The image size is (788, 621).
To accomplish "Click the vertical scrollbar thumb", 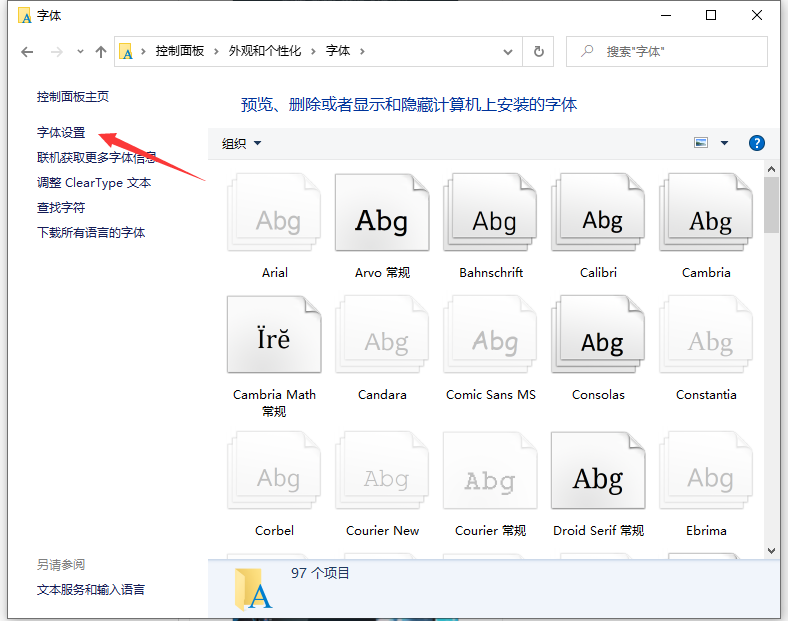I will pyautogui.click(x=771, y=205).
